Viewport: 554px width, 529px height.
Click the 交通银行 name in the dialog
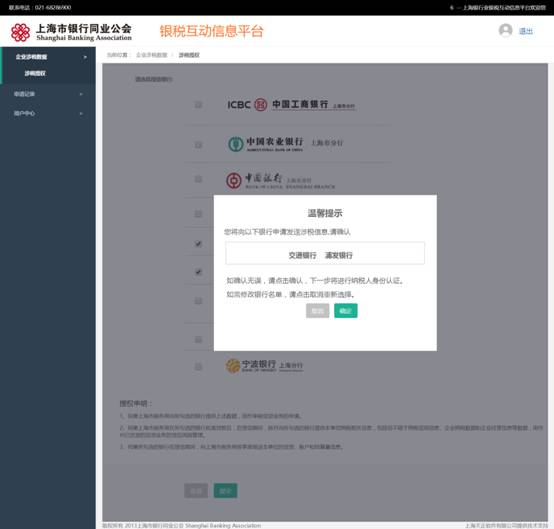[302, 255]
